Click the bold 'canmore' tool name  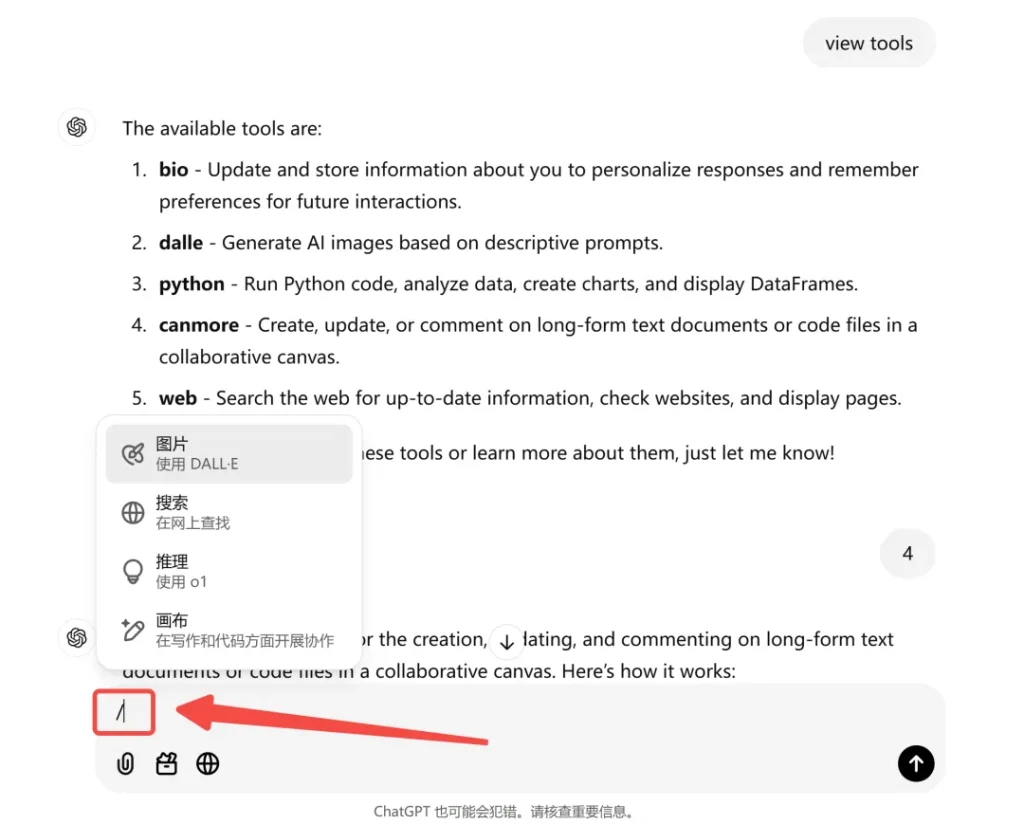(x=199, y=325)
